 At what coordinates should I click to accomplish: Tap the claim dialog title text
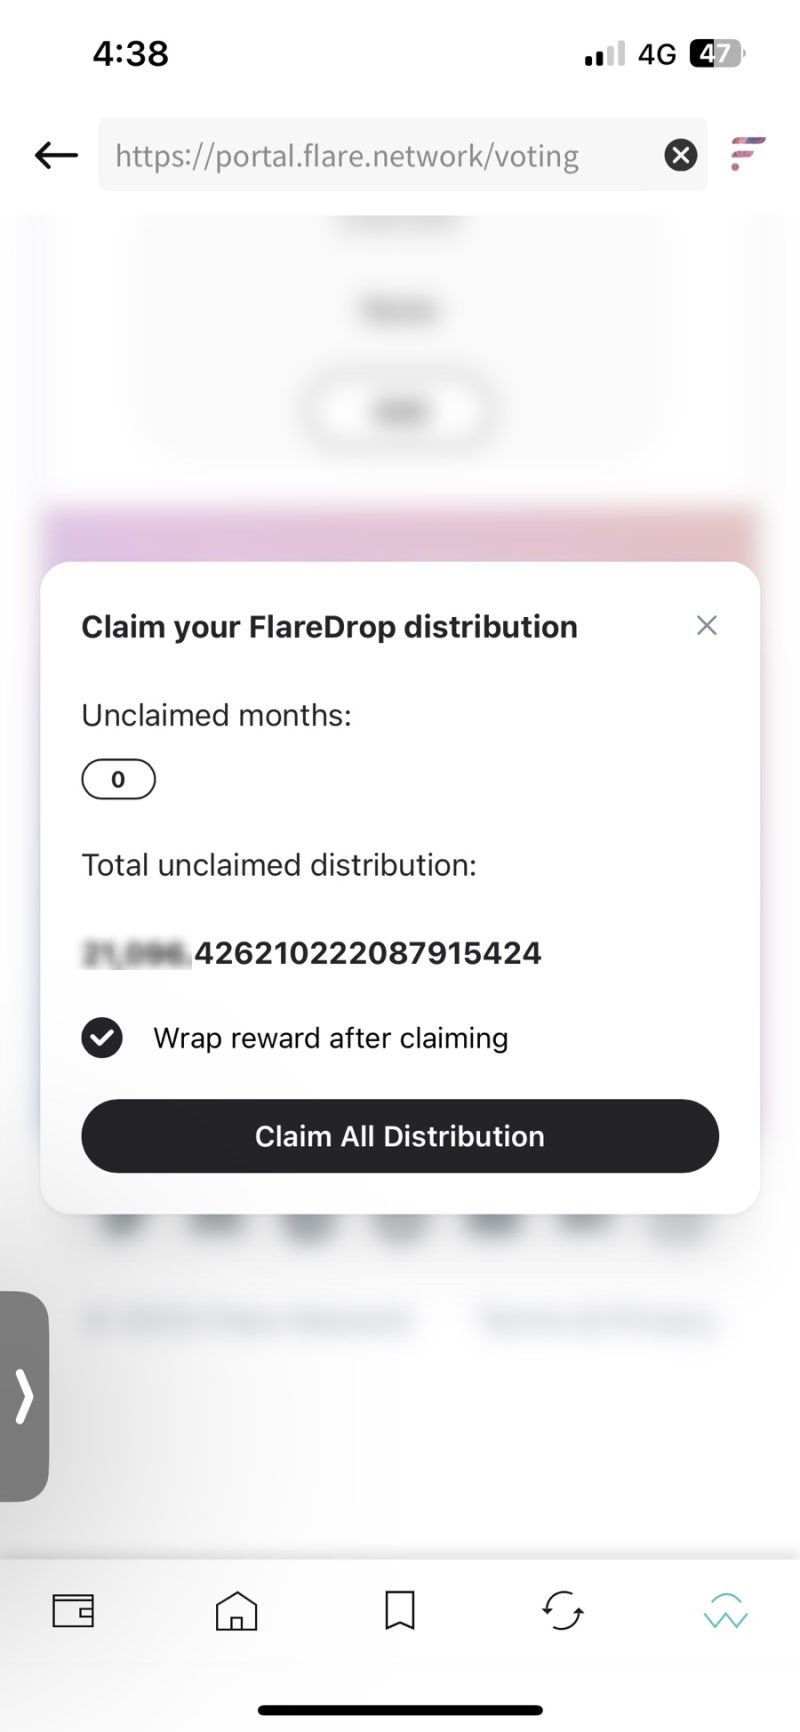point(329,626)
